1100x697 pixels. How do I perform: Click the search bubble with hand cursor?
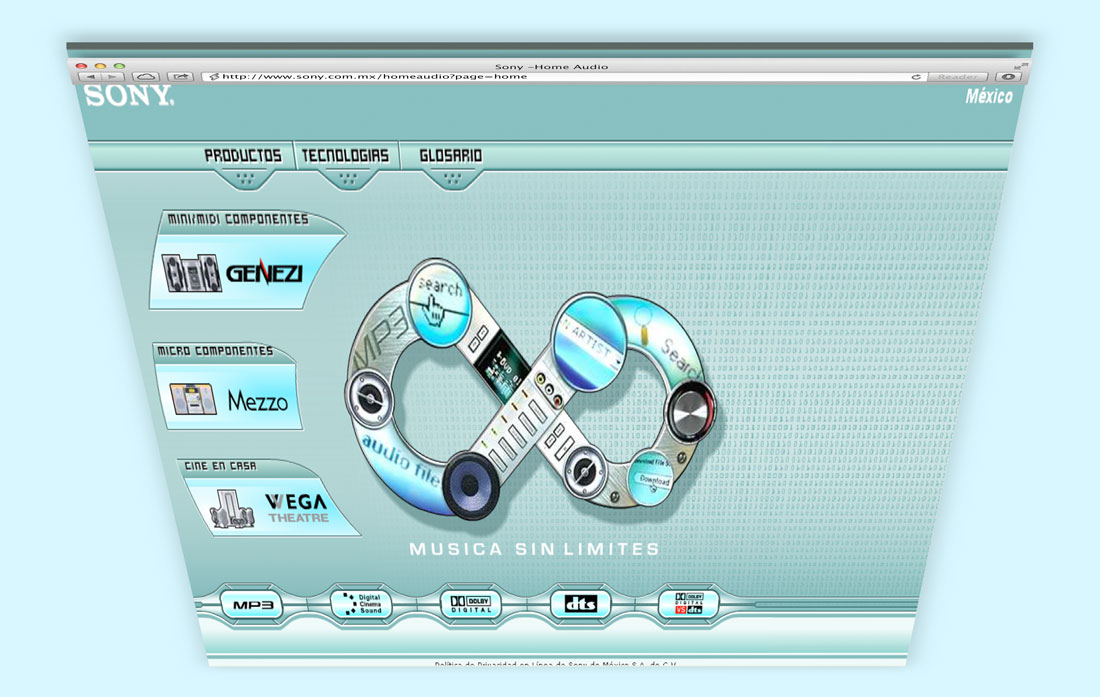(439, 303)
